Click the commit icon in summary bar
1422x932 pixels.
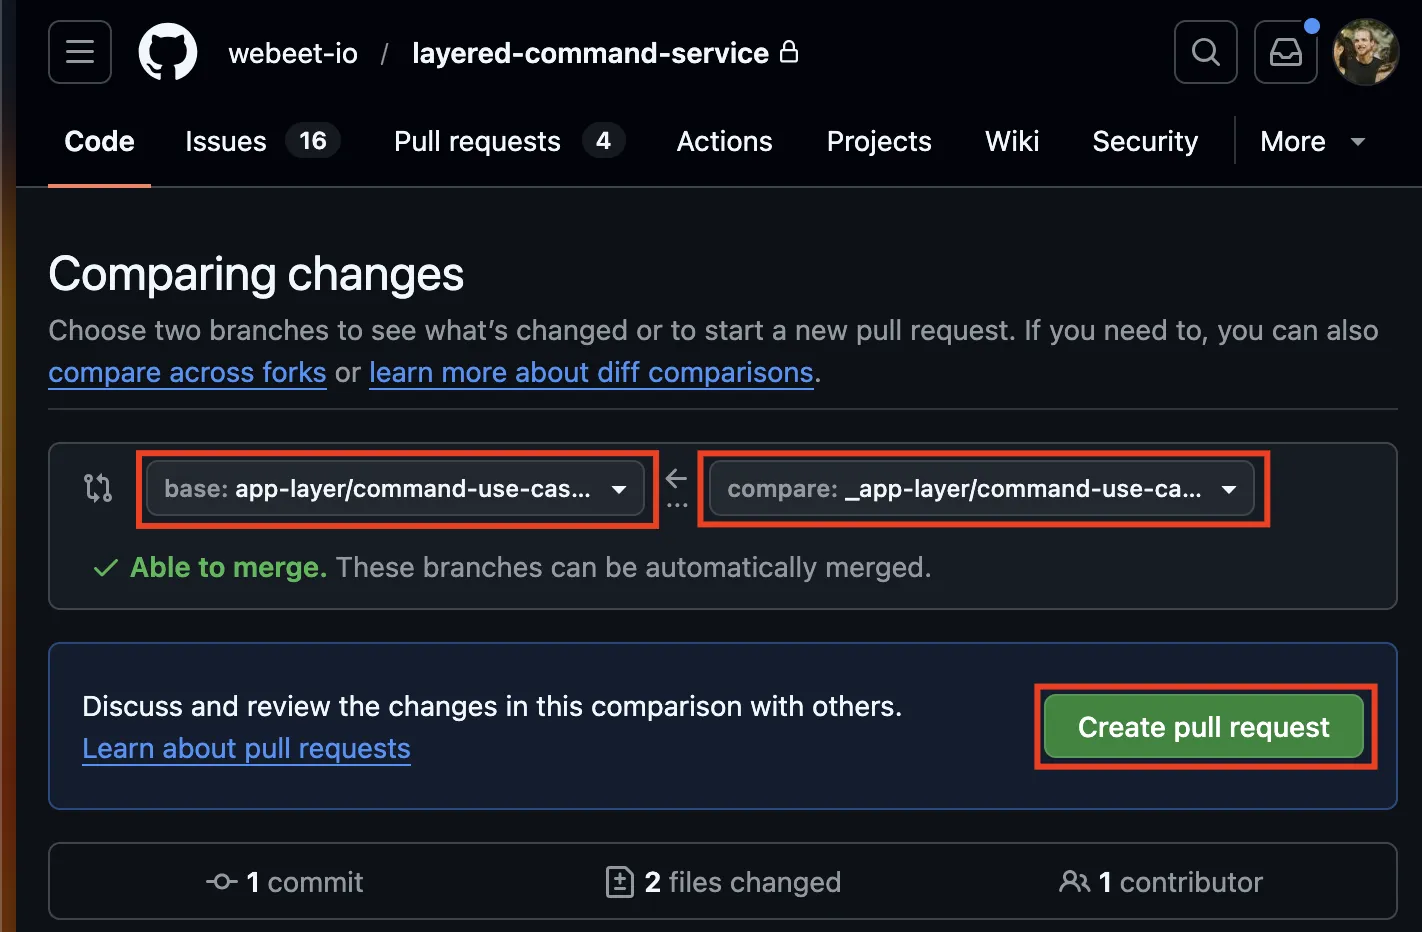point(221,882)
